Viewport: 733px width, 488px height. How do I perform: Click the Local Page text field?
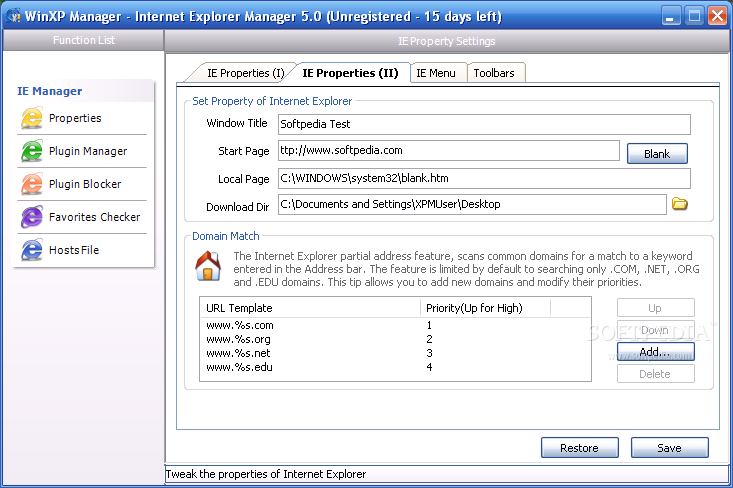(x=484, y=179)
